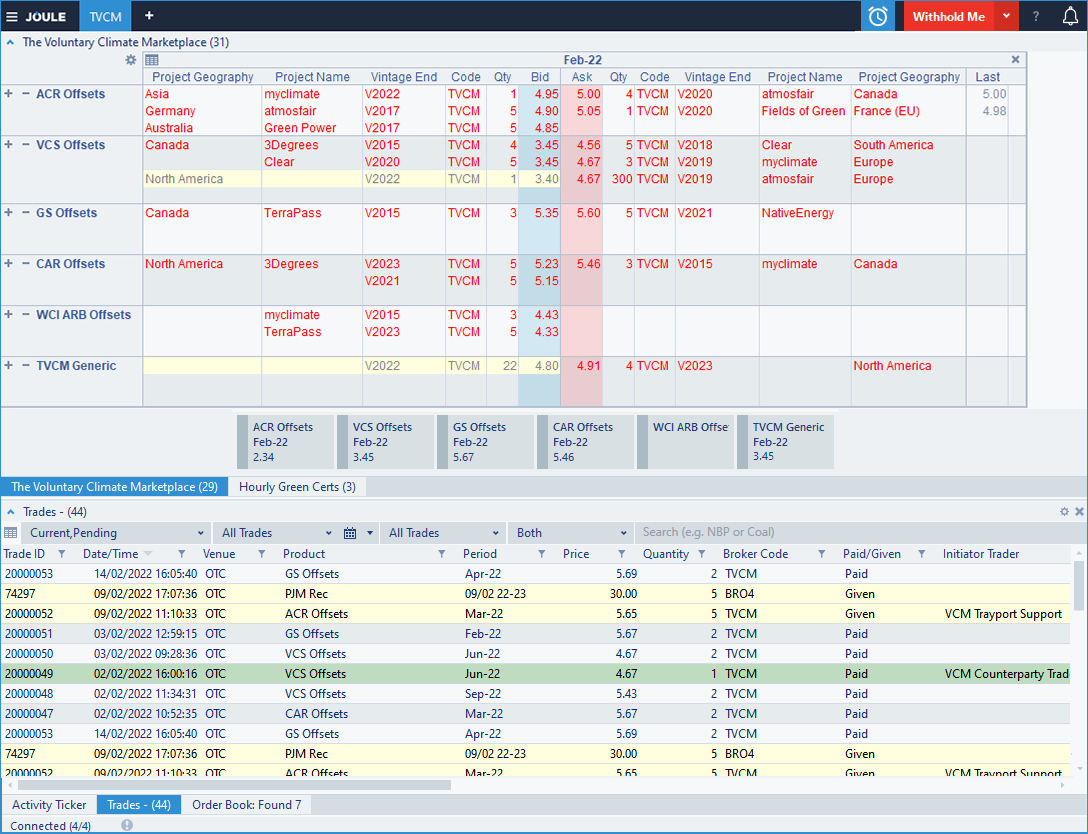1088x834 pixels.
Task: Filter the Quantity column
Action: (x=702, y=554)
